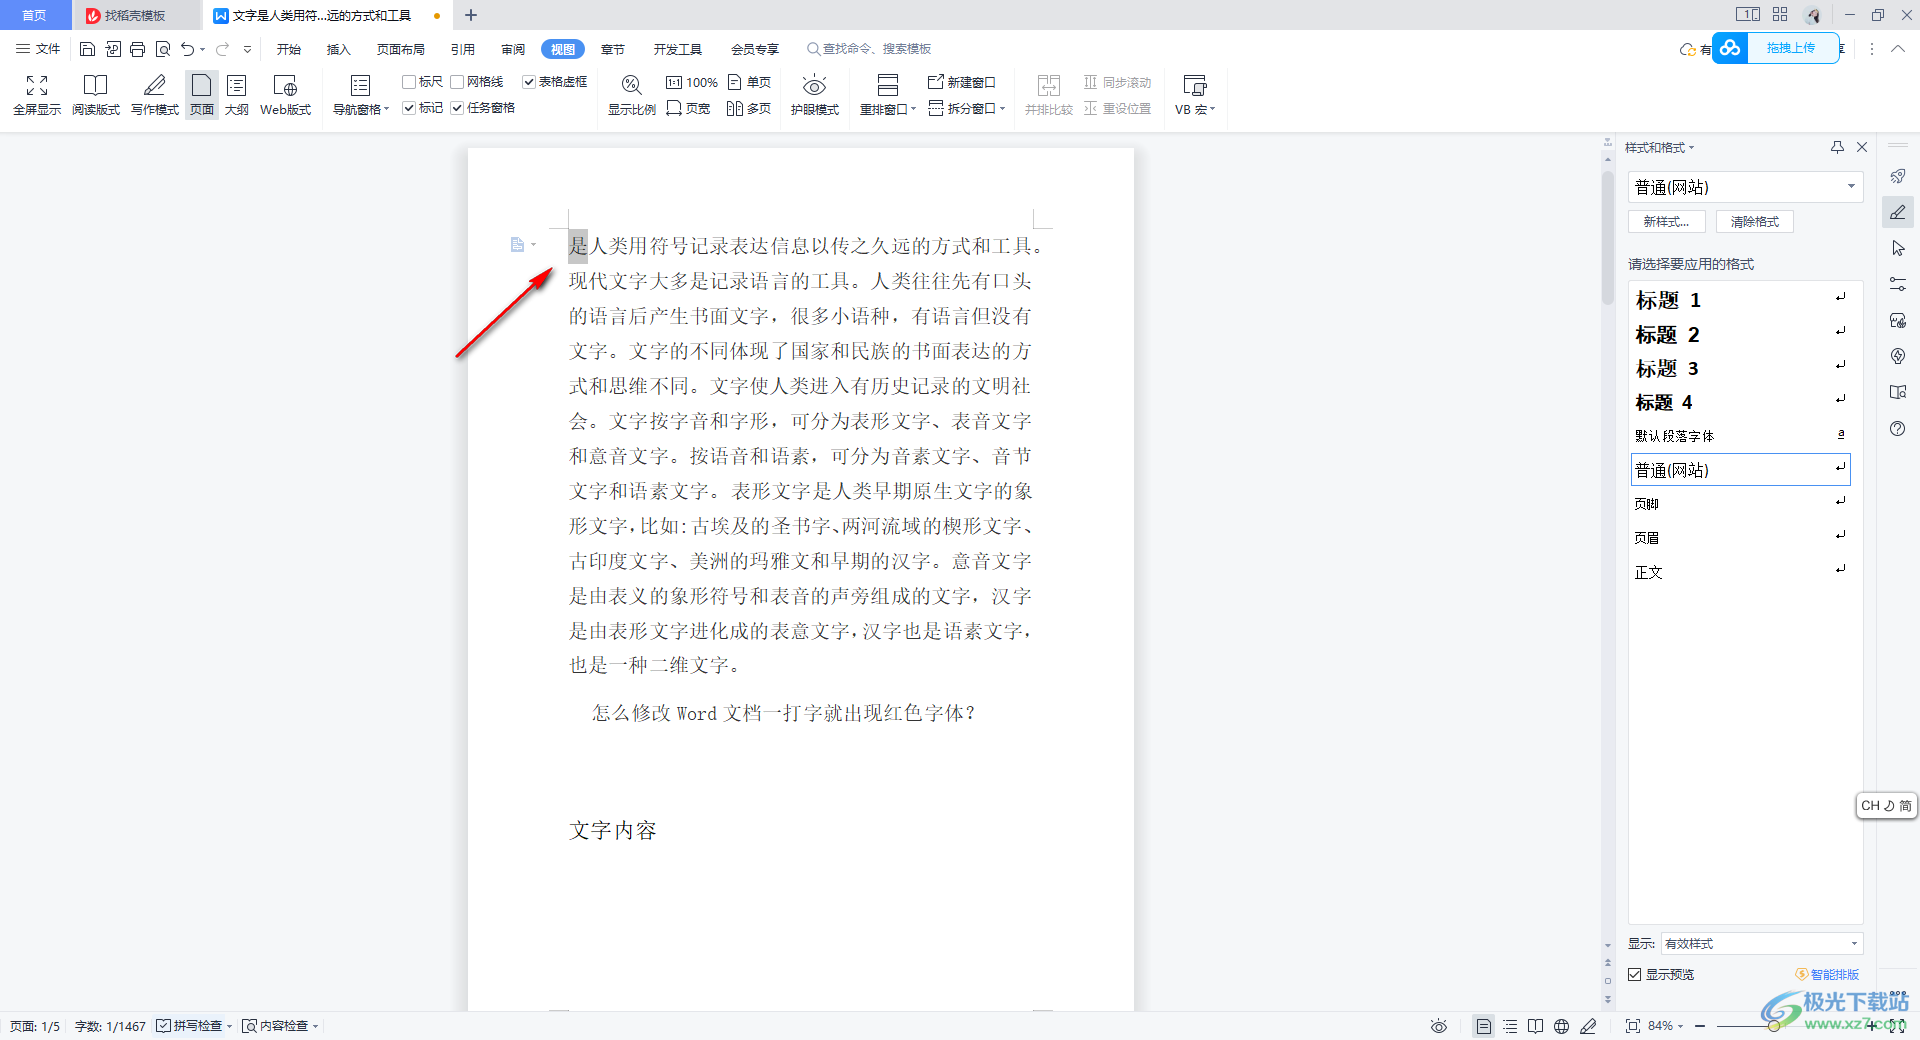Click the eye protection icon in status bar
The height and width of the screenshot is (1040, 1920).
tap(1439, 1026)
